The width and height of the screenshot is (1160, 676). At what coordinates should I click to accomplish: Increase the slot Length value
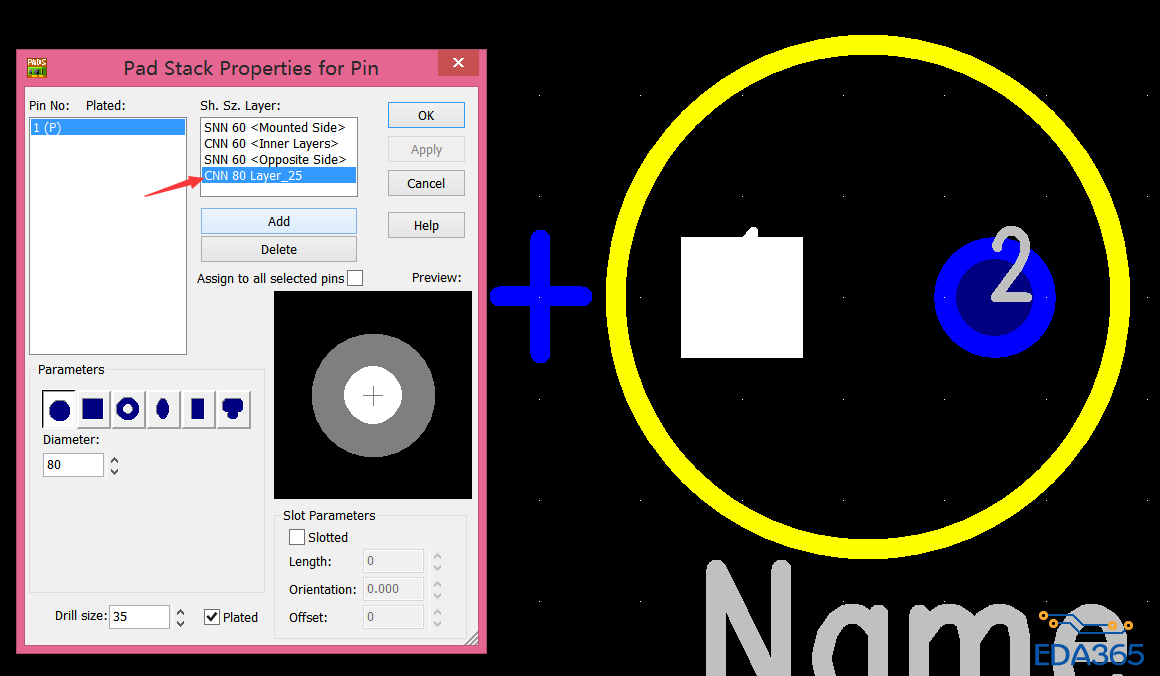click(437, 556)
